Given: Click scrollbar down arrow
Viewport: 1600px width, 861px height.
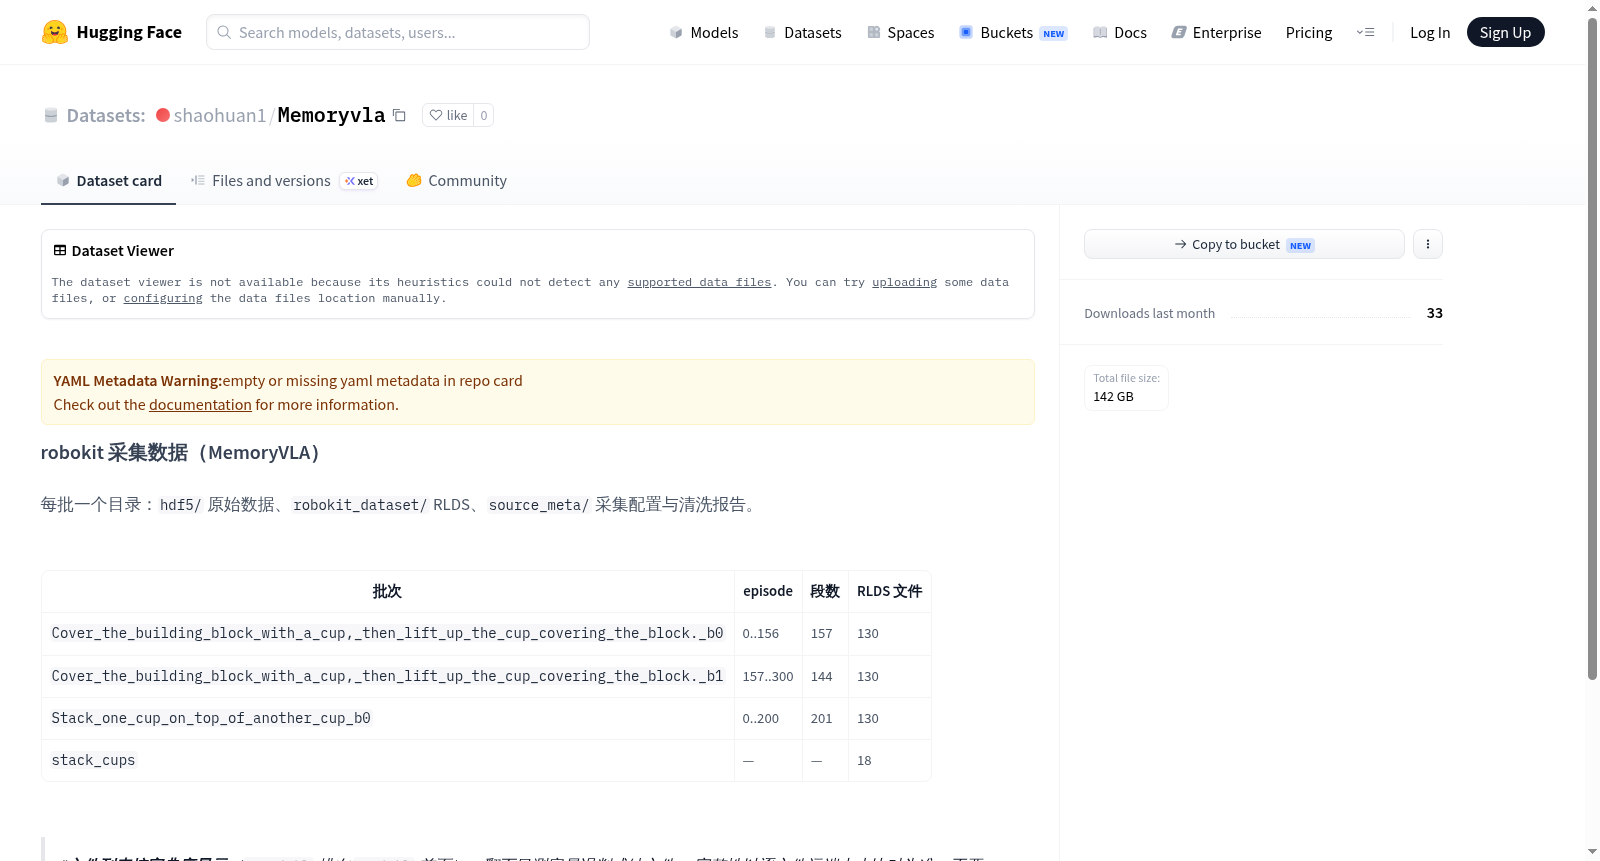Looking at the screenshot, I should point(1592,852).
